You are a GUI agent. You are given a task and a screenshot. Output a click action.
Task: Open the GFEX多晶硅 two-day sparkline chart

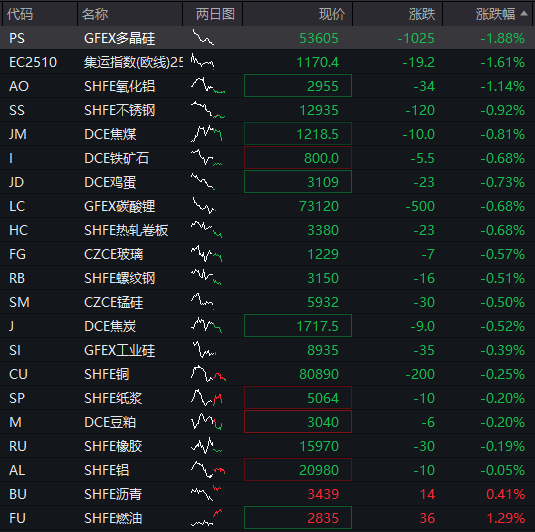pos(203,37)
